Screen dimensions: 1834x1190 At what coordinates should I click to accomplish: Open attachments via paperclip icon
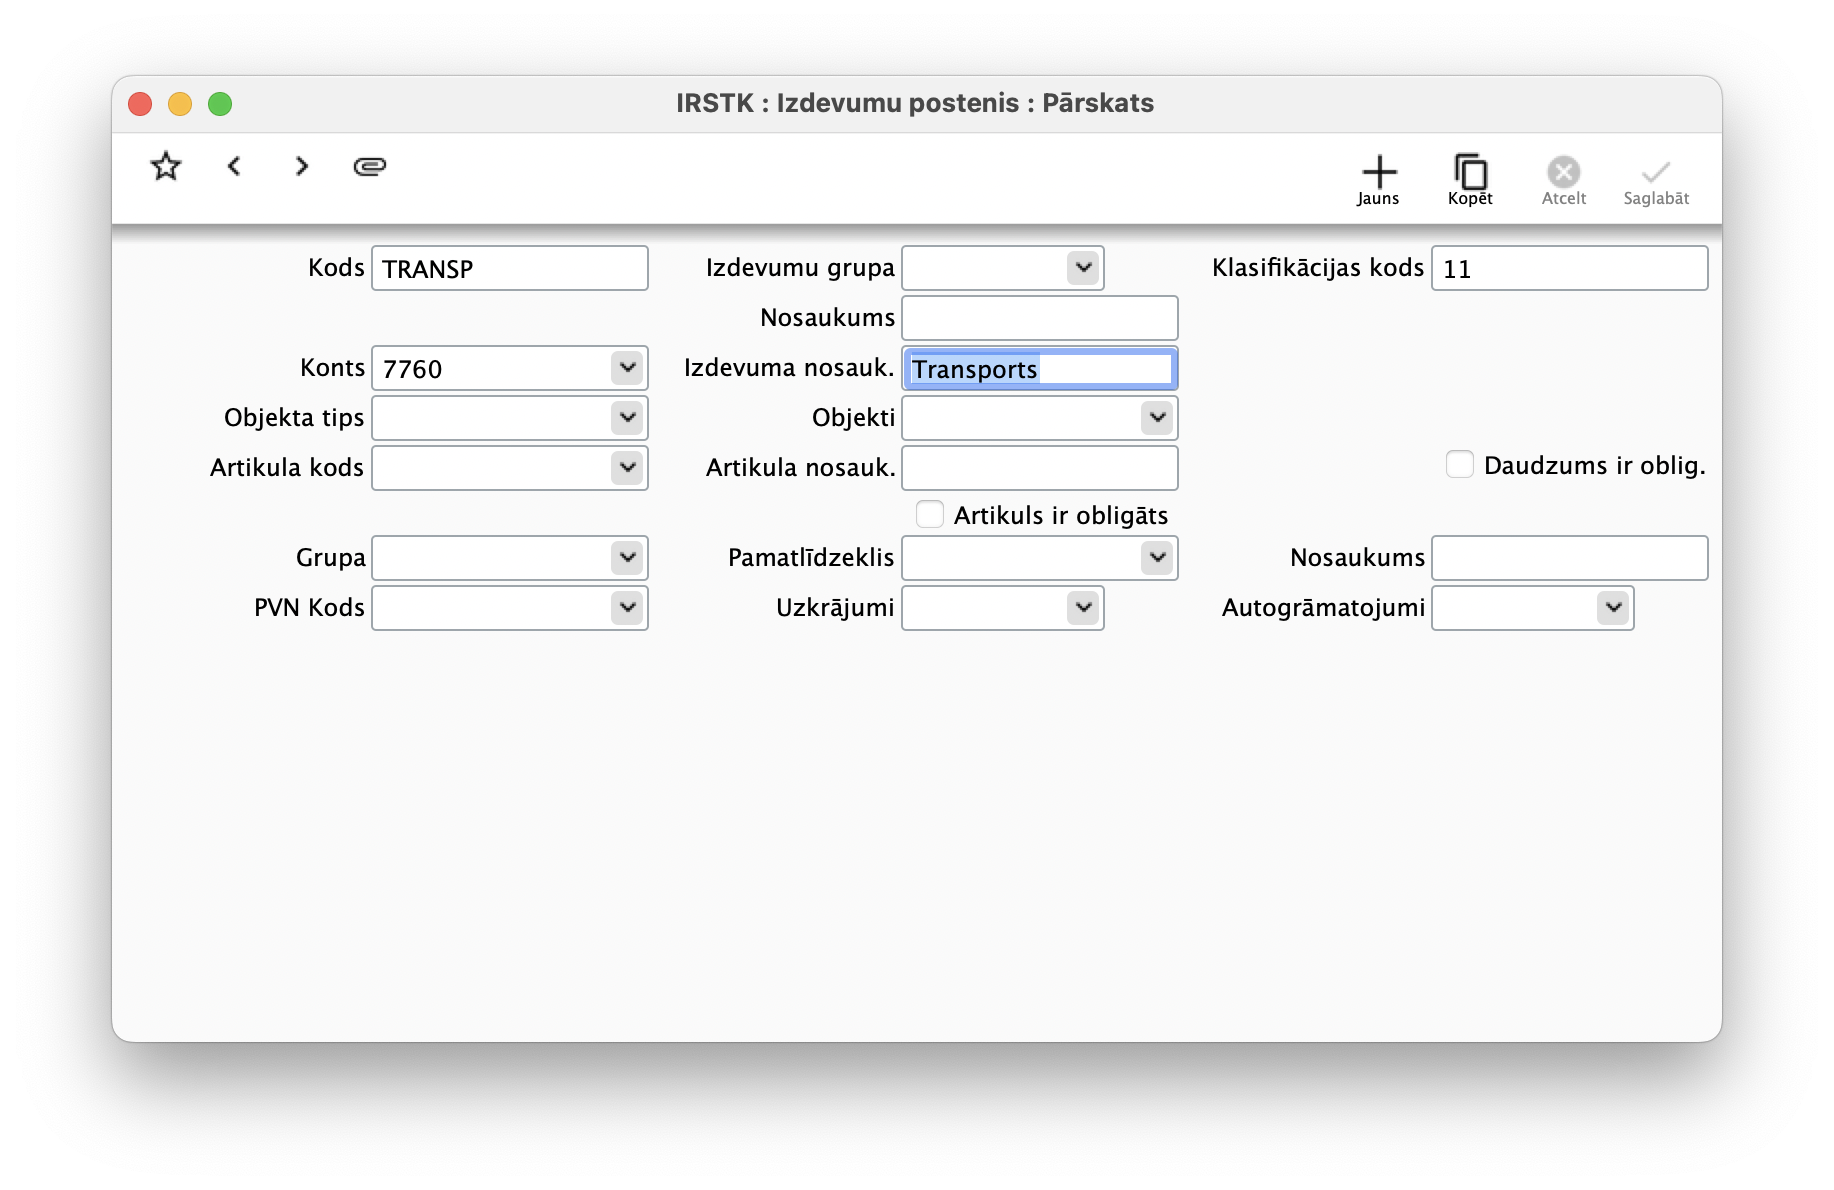click(370, 166)
